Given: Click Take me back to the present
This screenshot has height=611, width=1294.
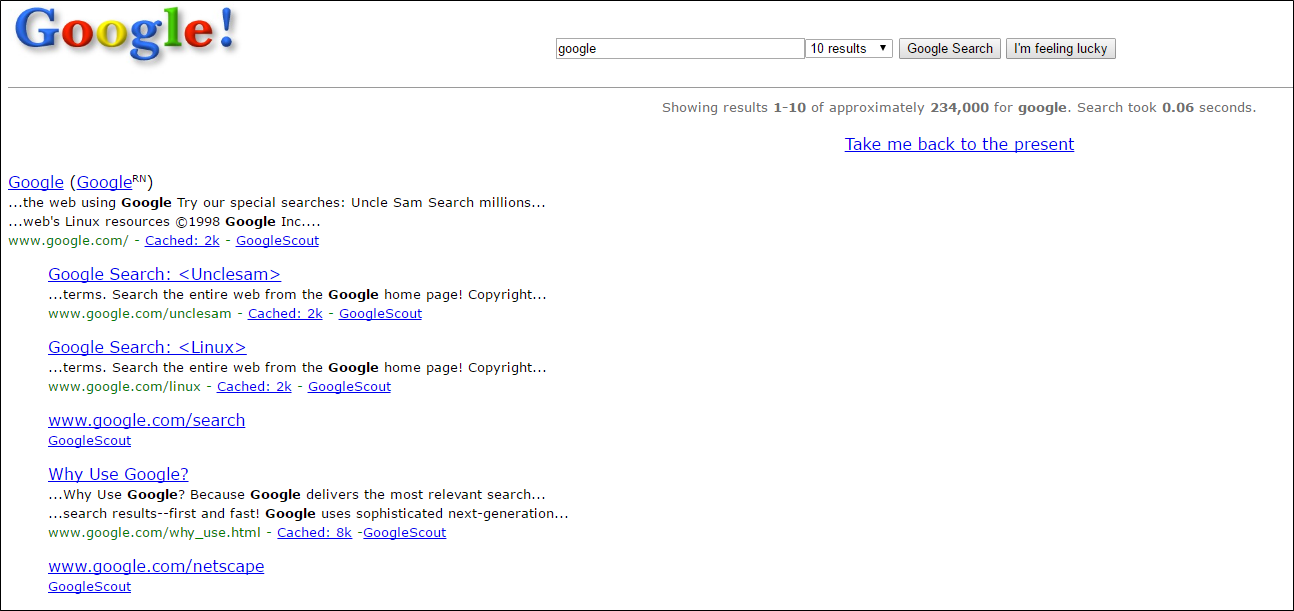Looking at the screenshot, I should [958, 144].
